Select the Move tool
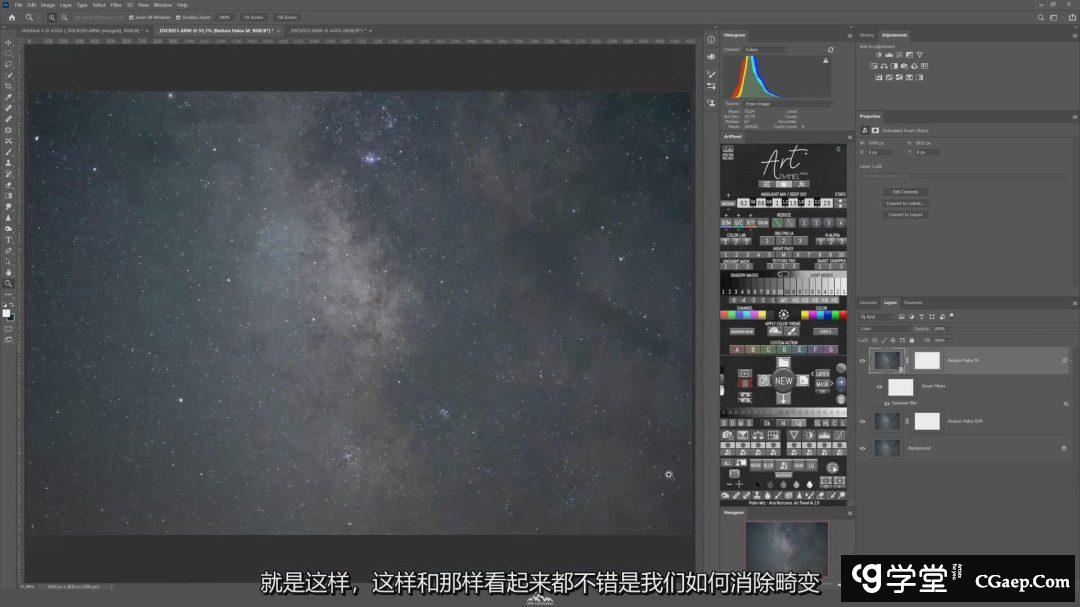This screenshot has height=607, width=1080. coord(9,42)
